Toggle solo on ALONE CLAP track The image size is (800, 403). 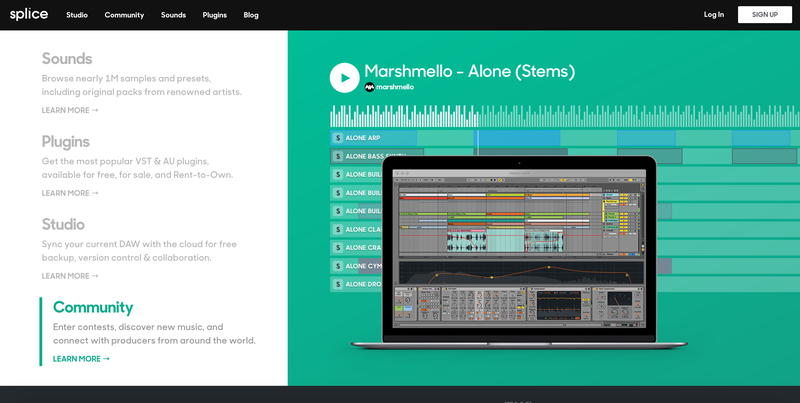[338, 229]
